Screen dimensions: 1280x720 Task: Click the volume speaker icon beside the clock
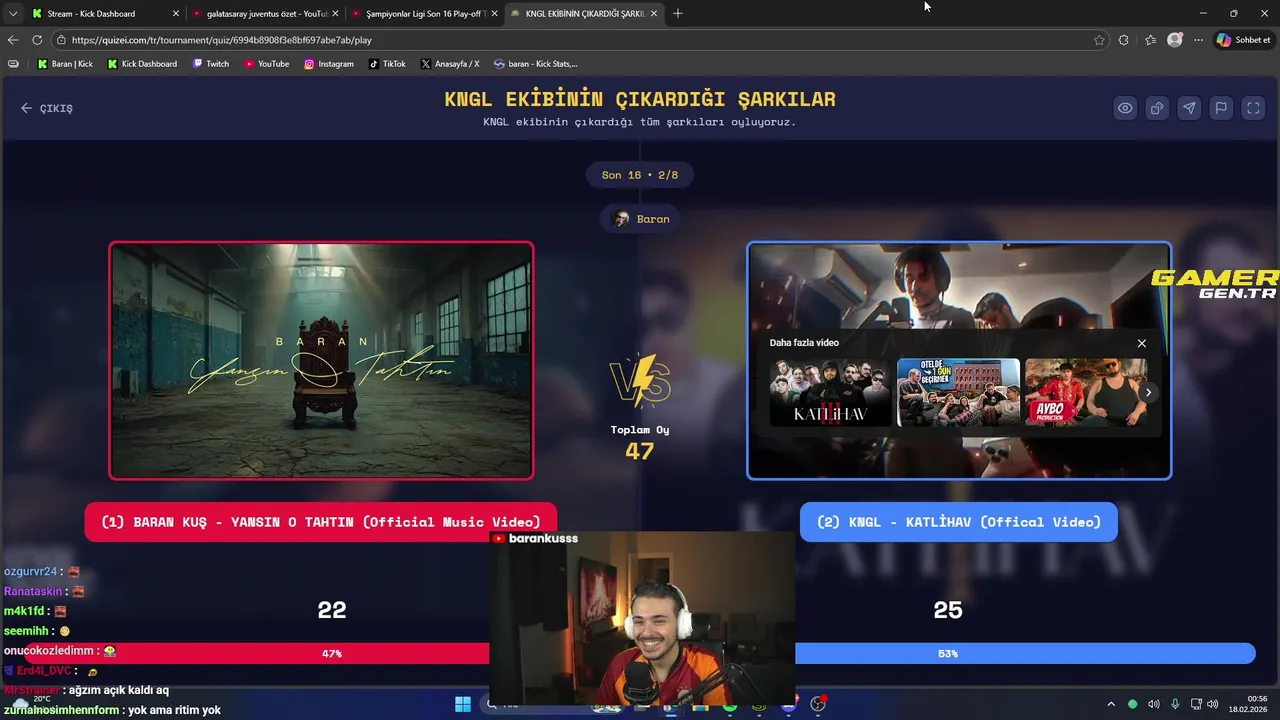click(1213, 704)
